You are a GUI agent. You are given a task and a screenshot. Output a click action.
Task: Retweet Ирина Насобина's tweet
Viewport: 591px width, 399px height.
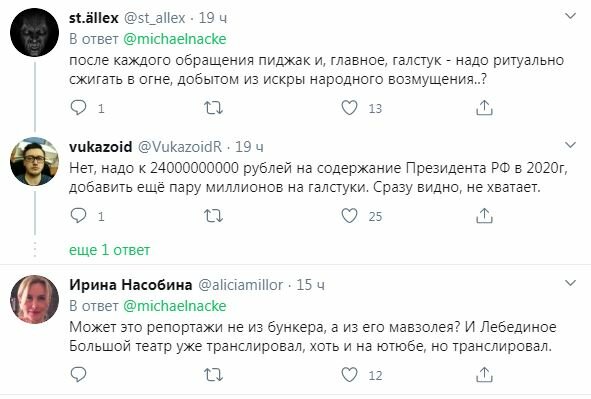(x=213, y=375)
